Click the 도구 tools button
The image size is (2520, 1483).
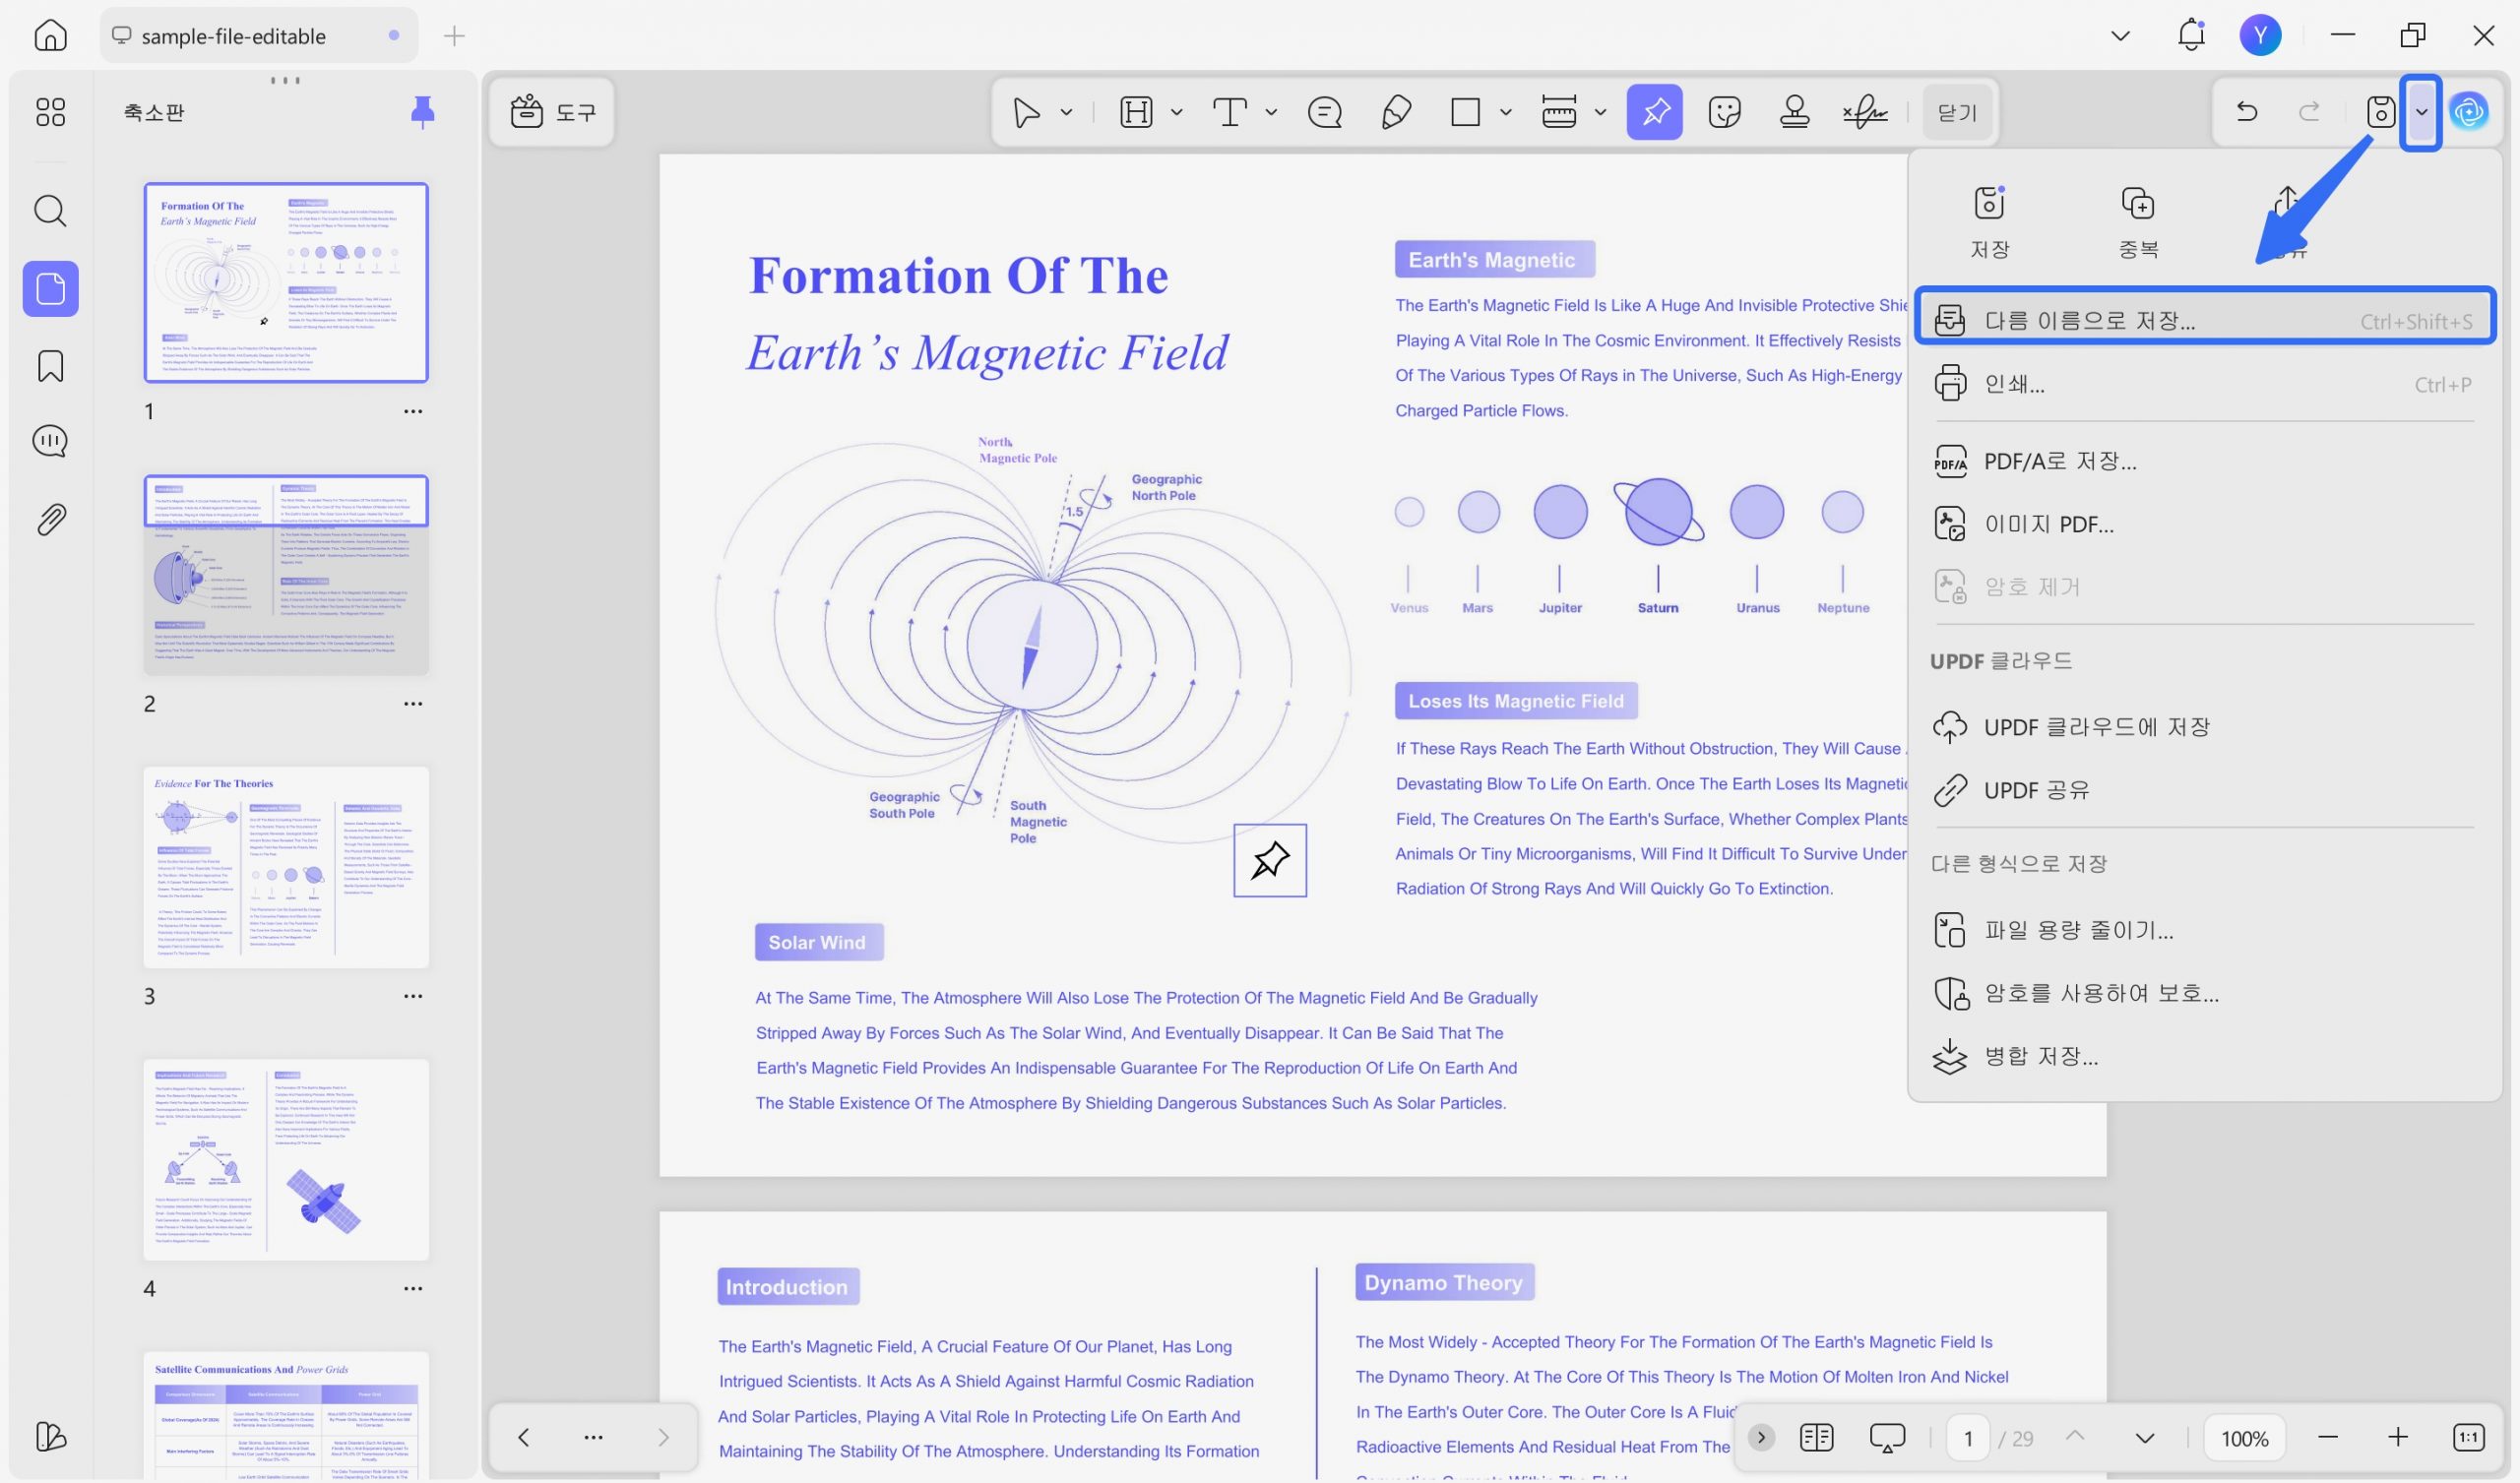click(x=553, y=112)
